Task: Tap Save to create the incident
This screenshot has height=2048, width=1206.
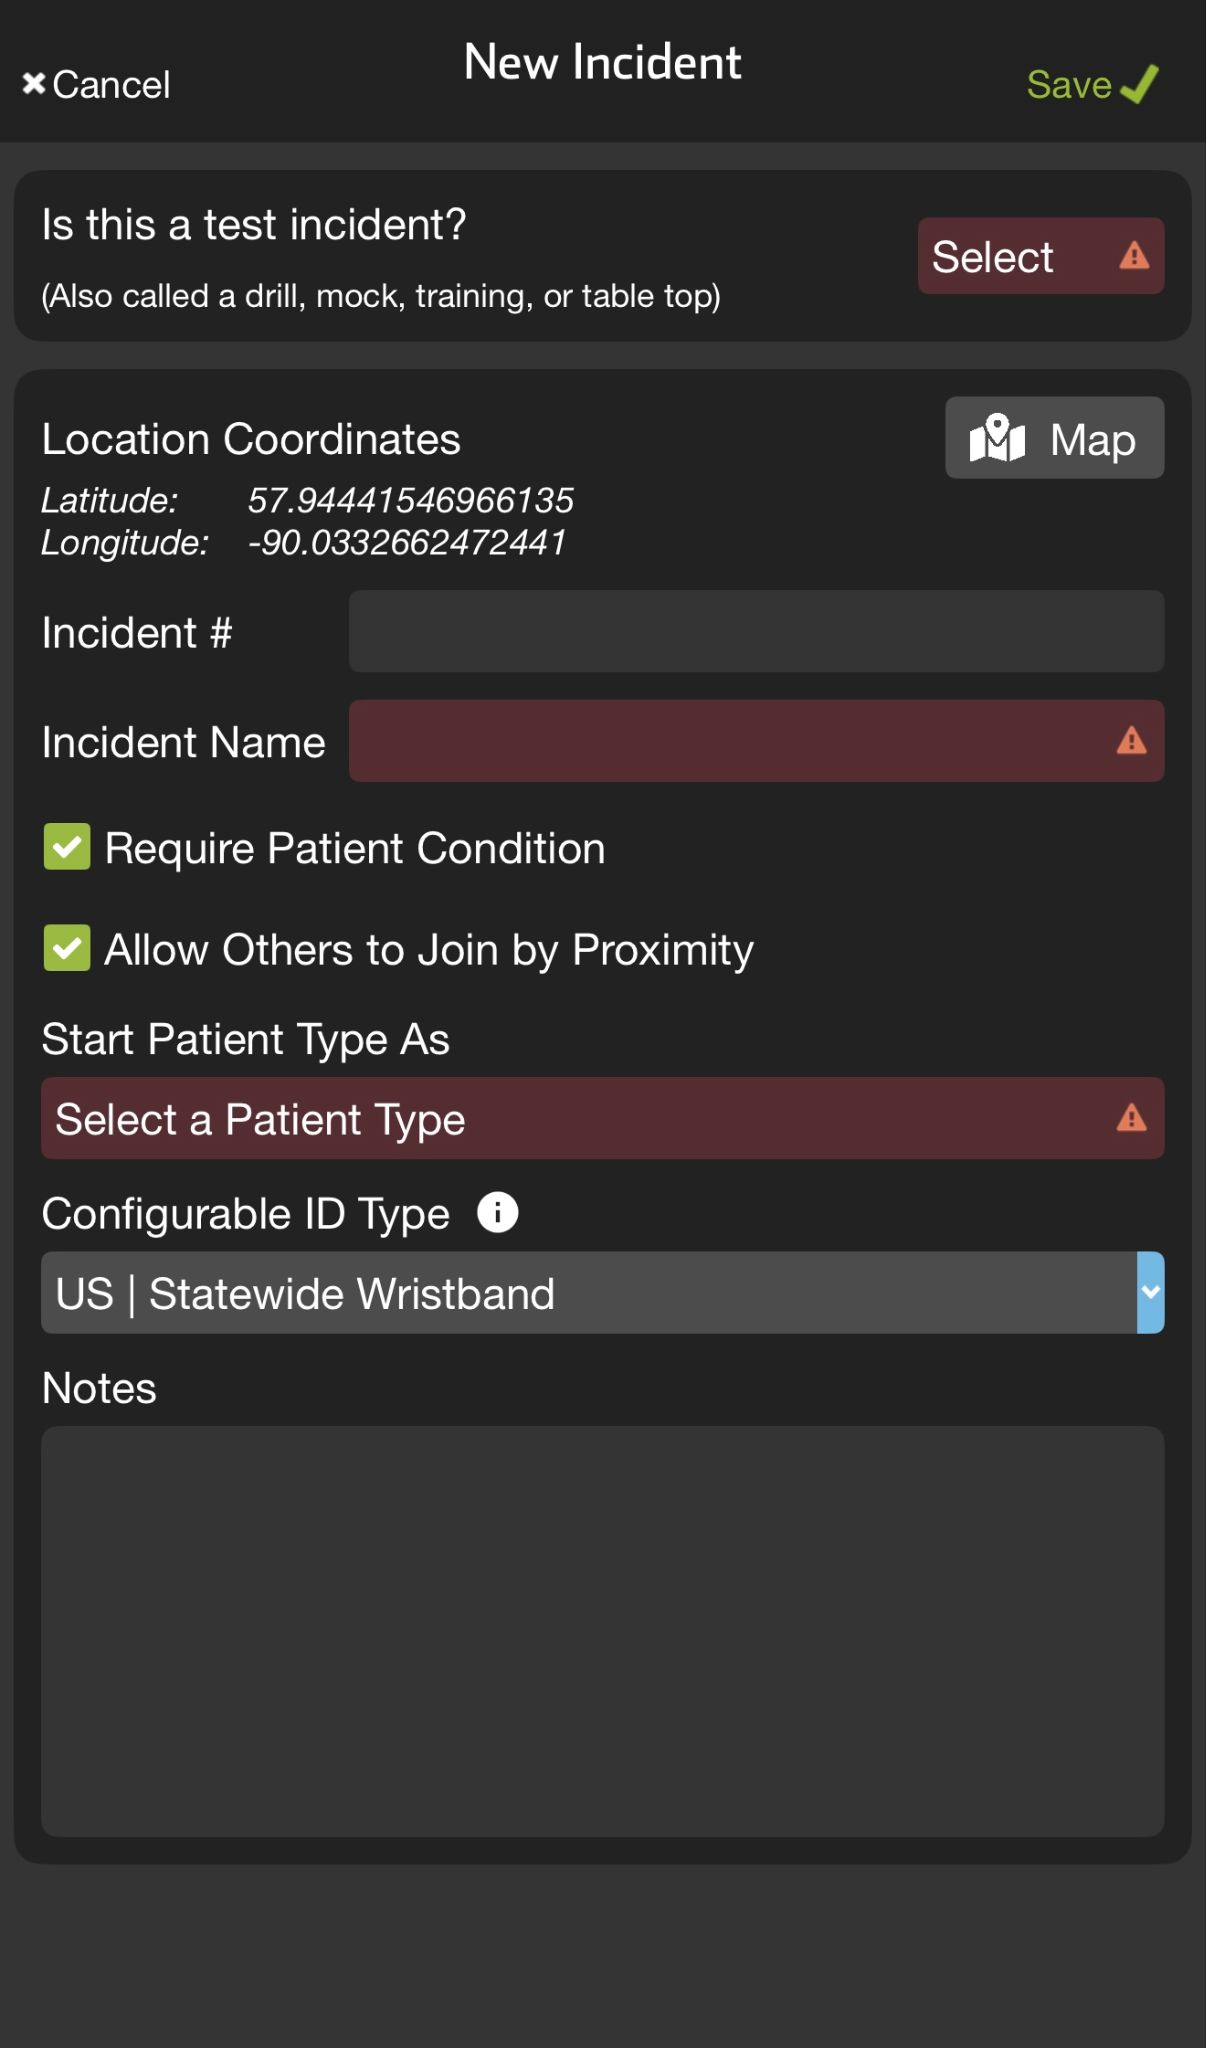Action: tap(1093, 85)
